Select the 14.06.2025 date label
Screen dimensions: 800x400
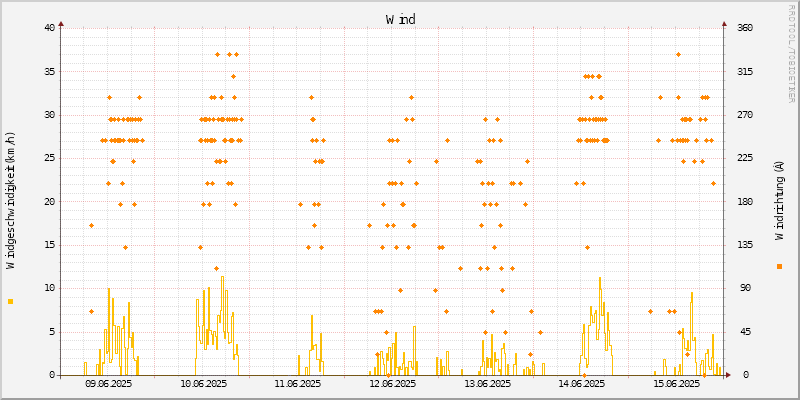pos(581,384)
